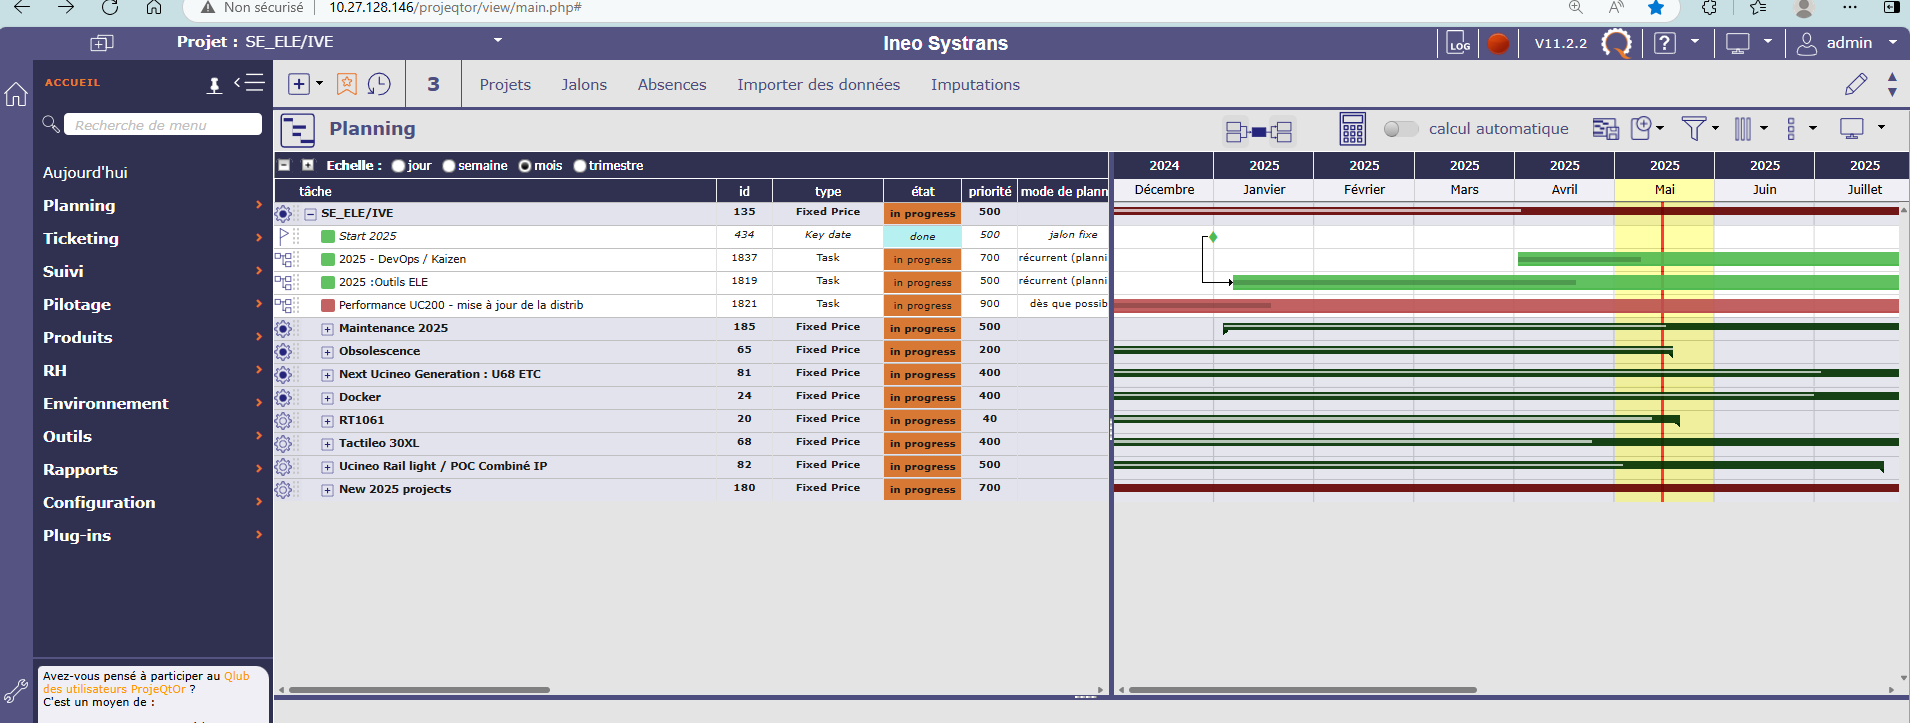Open the filter funnel icon
This screenshot has width=1910, height=723.
point(1693,128)
